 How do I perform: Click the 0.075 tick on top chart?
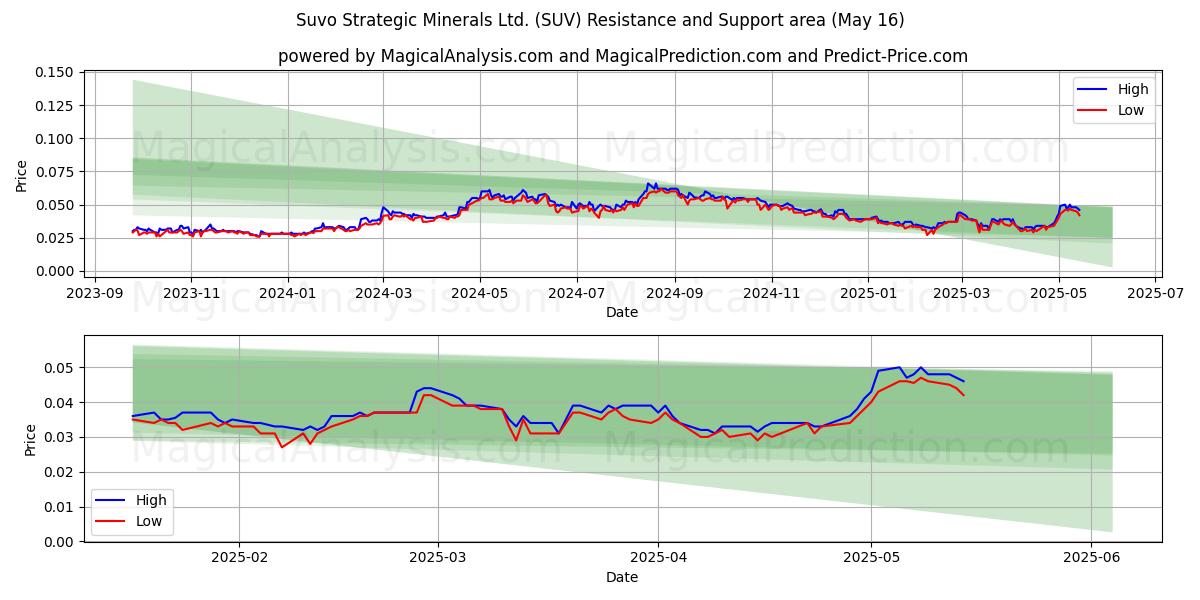pos(56,172)
